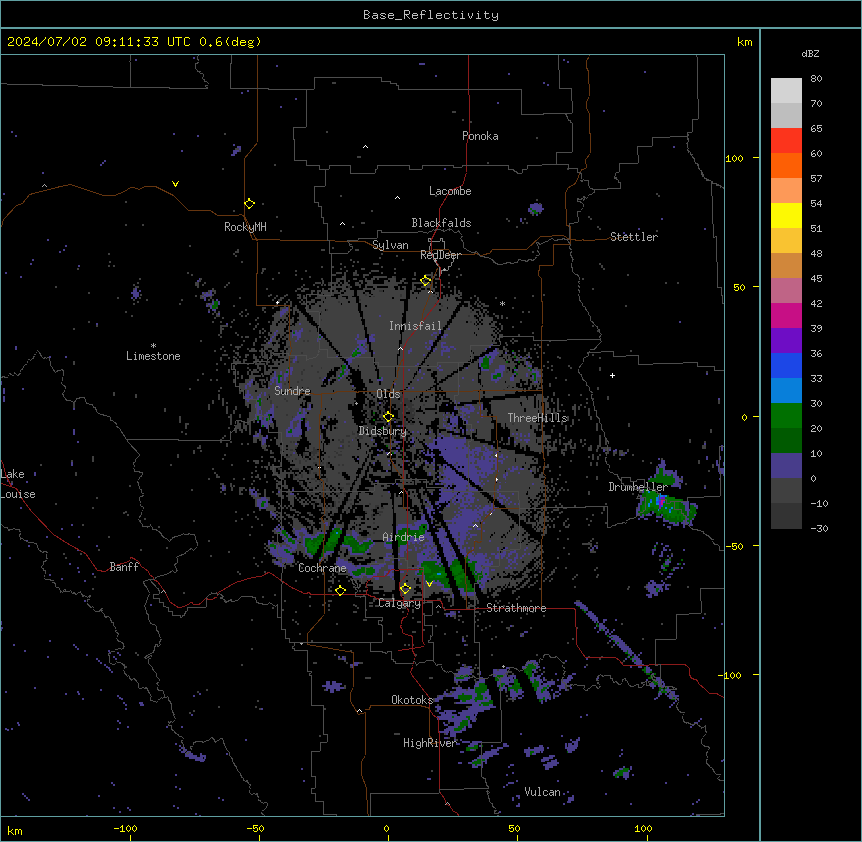Click the slate blue 10-0 dBZ legend swatch
This screenshot has height=842, width=862.
click(786, 466)
